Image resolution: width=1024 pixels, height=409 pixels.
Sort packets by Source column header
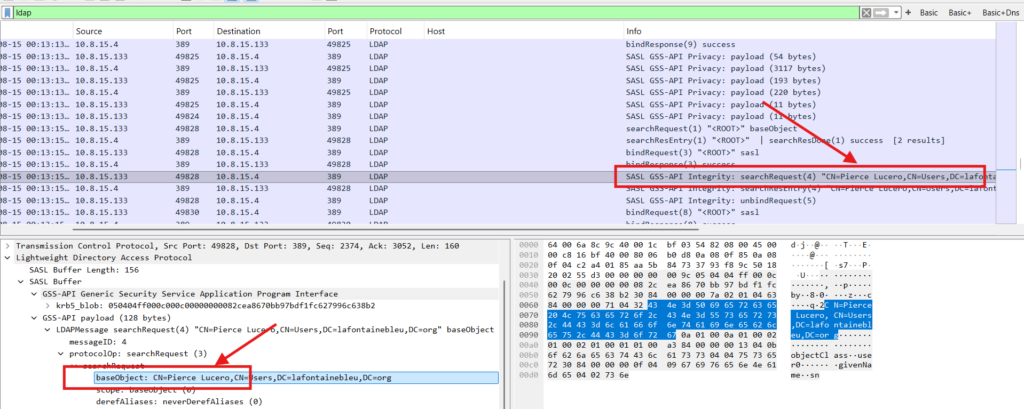[89, 32]
